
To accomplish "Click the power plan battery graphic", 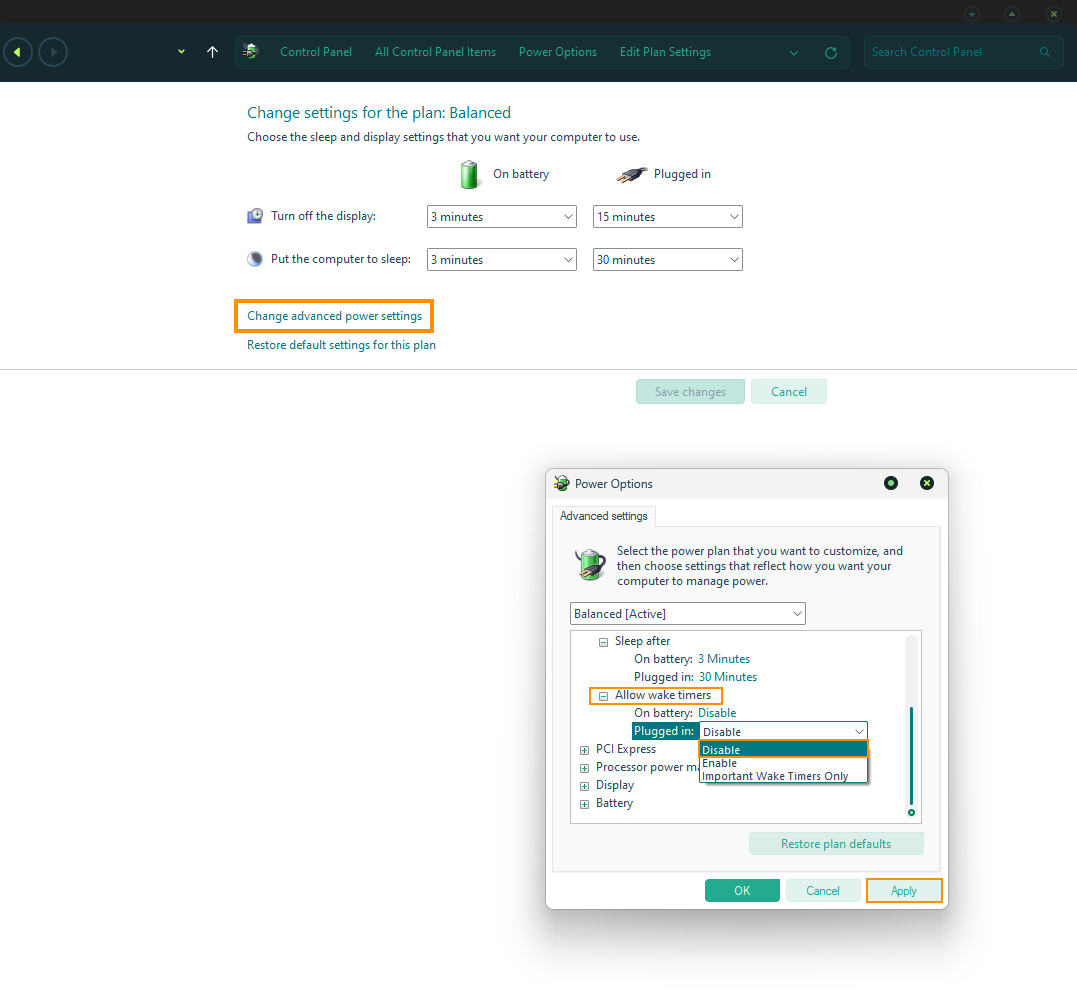I will coord(591,565).
